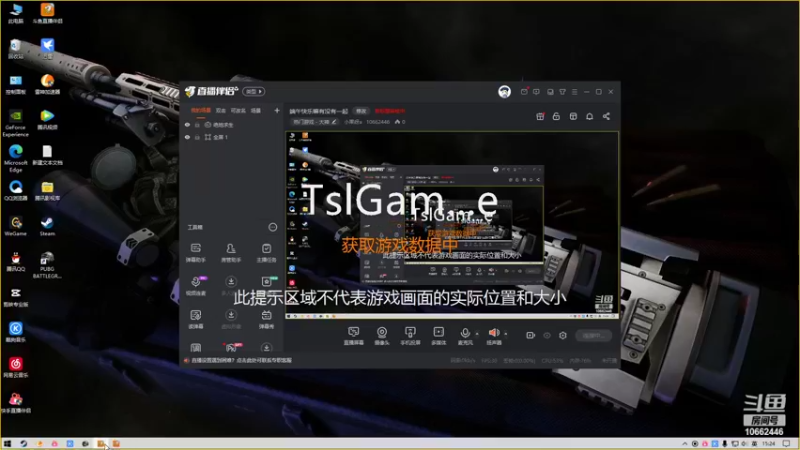Add a 手机投屏 phone casting source
This screenshot has height=450, width=800.
(x=410, y=336)
